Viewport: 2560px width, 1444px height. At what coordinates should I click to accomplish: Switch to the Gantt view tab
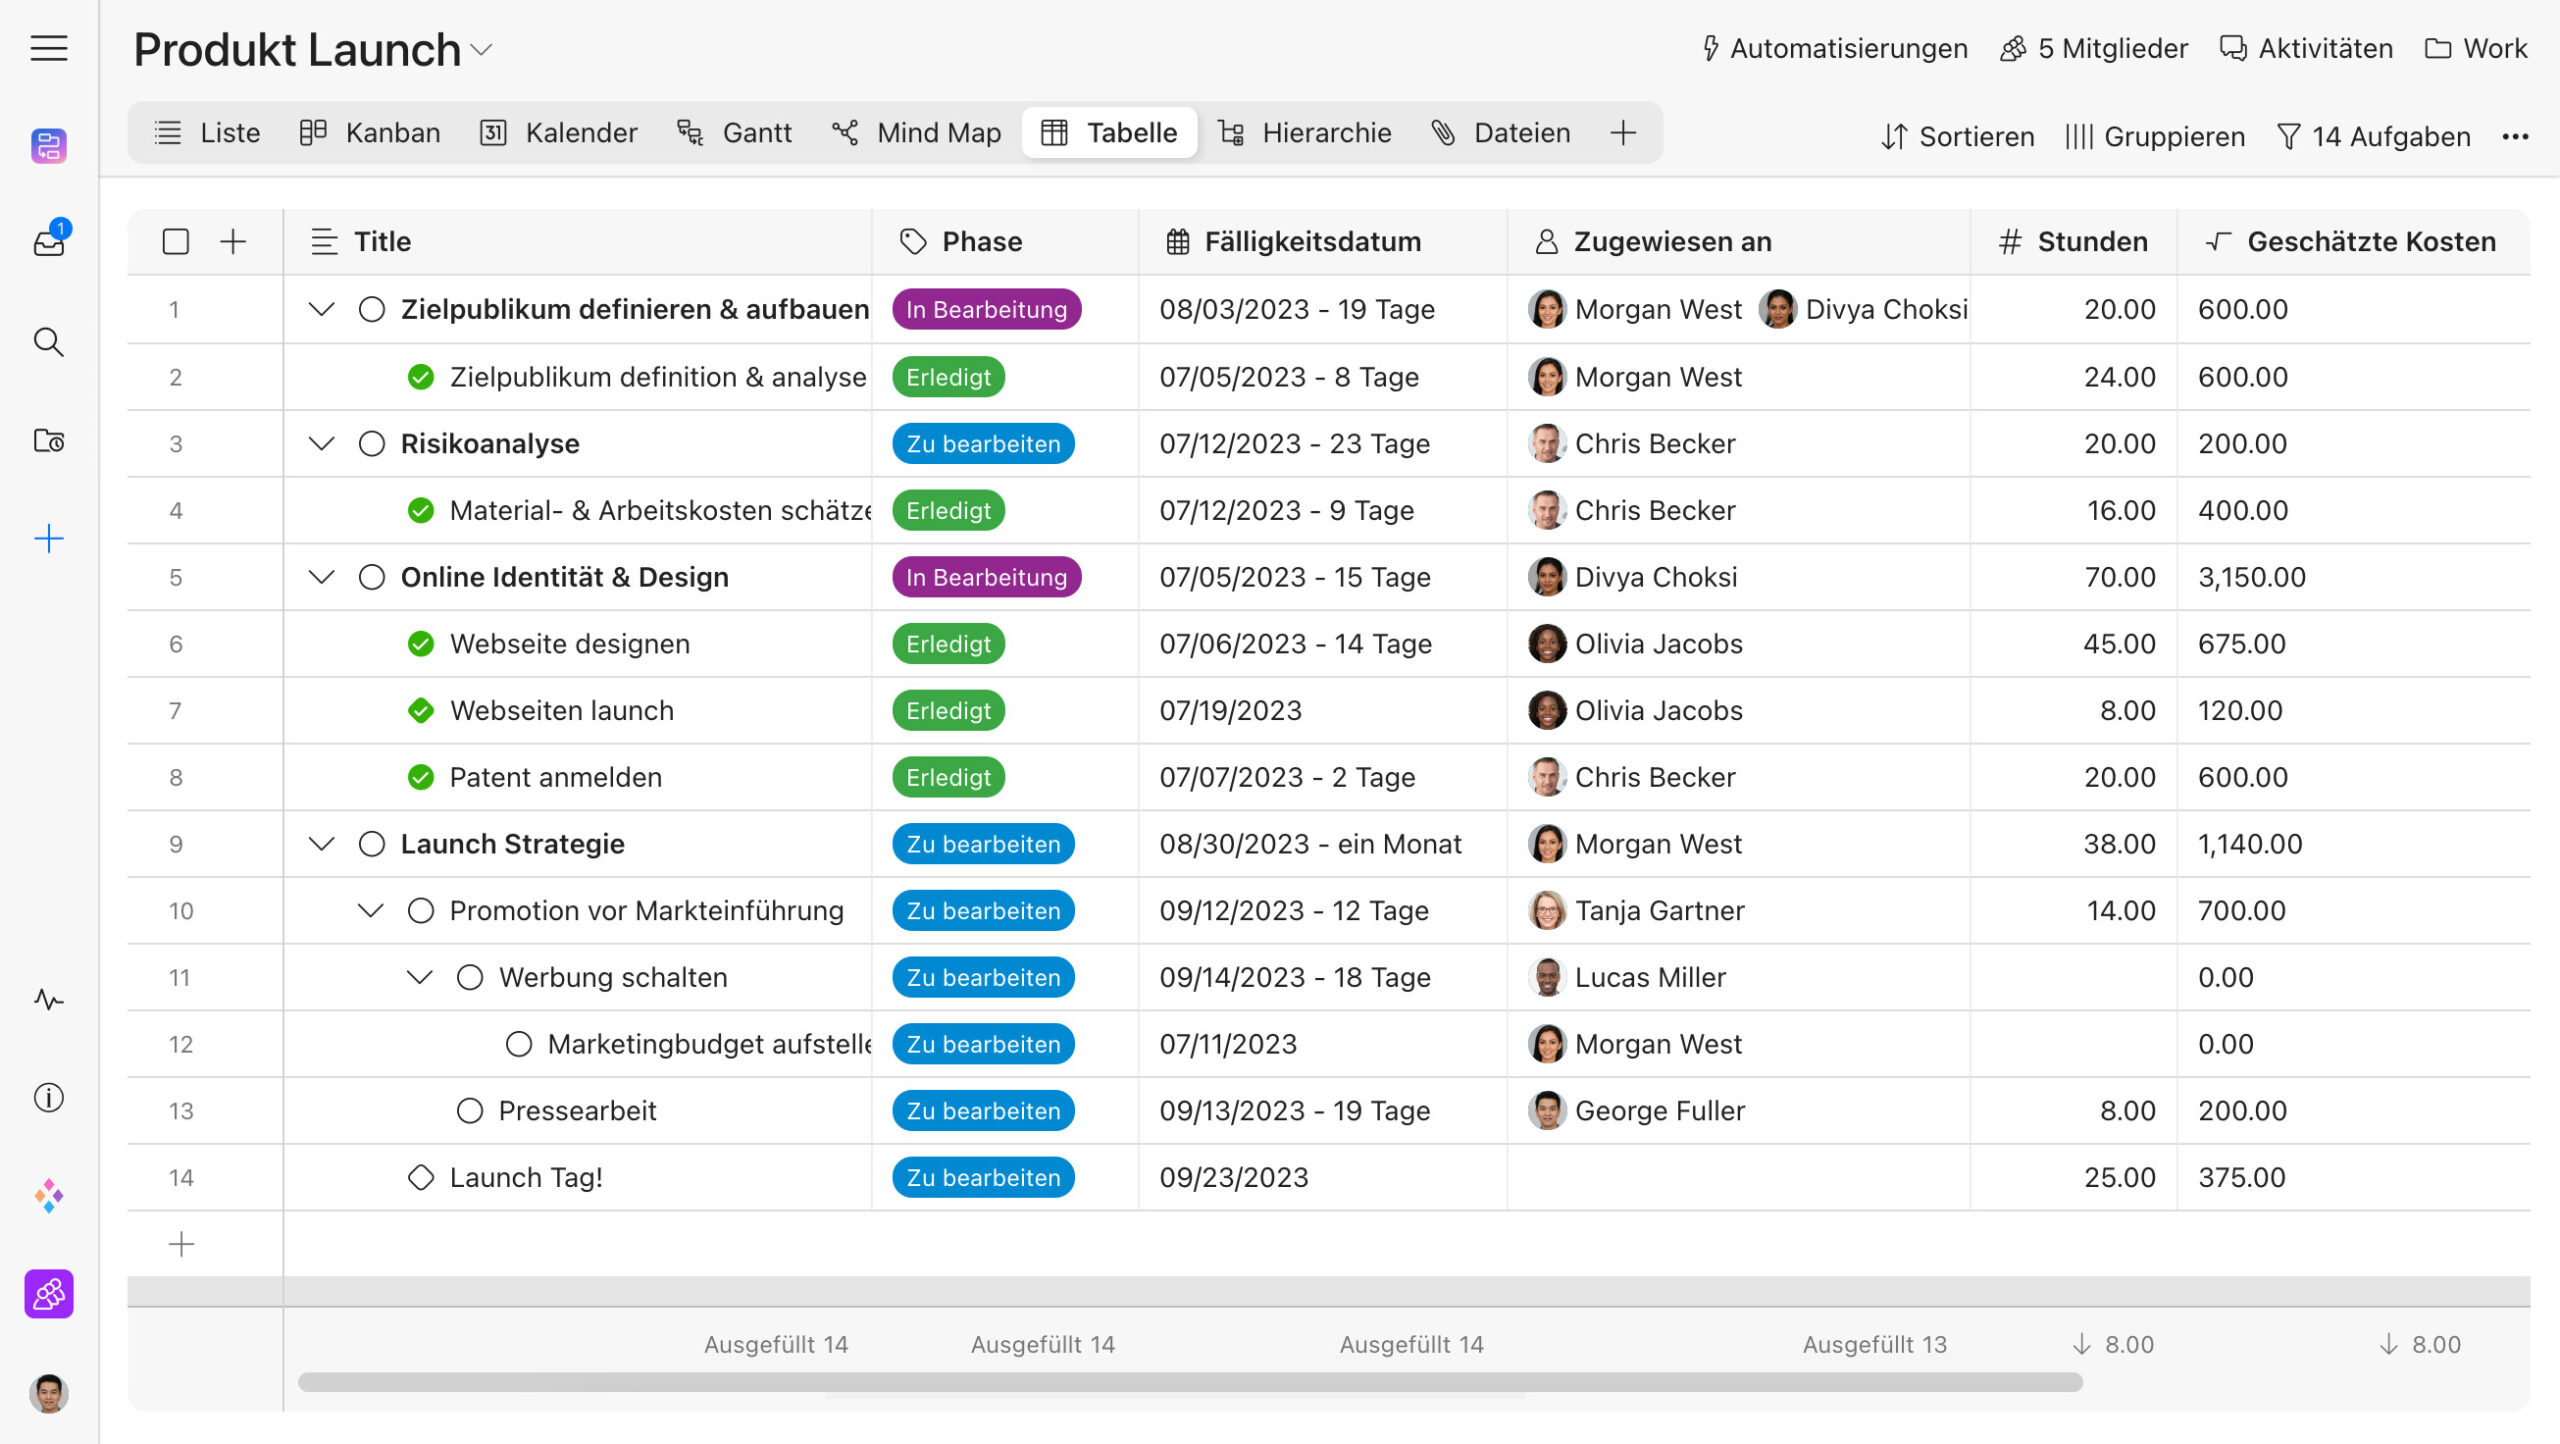tap(735, 133)
